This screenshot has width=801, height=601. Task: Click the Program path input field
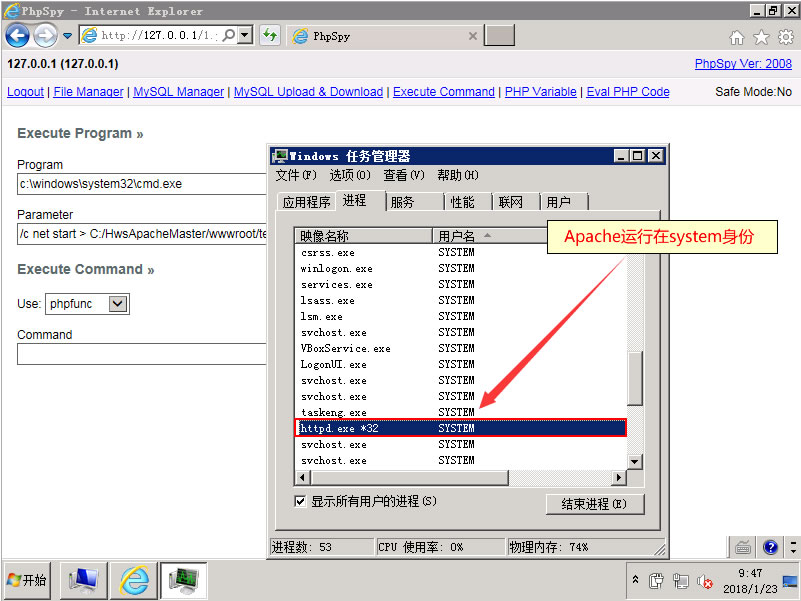click(x=142, y=184)
